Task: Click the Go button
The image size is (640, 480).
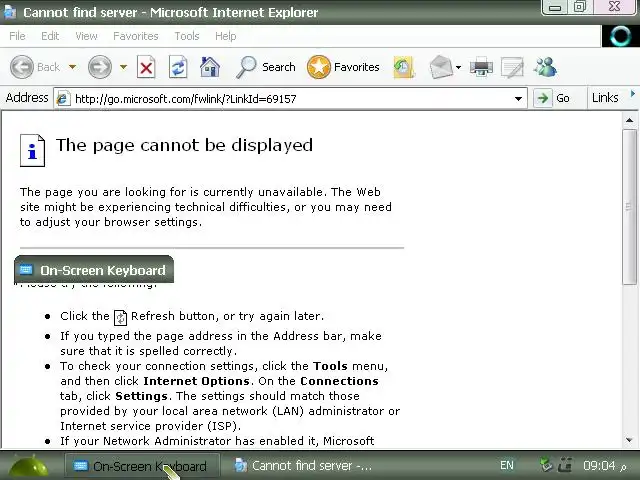Action: [553, 98]
